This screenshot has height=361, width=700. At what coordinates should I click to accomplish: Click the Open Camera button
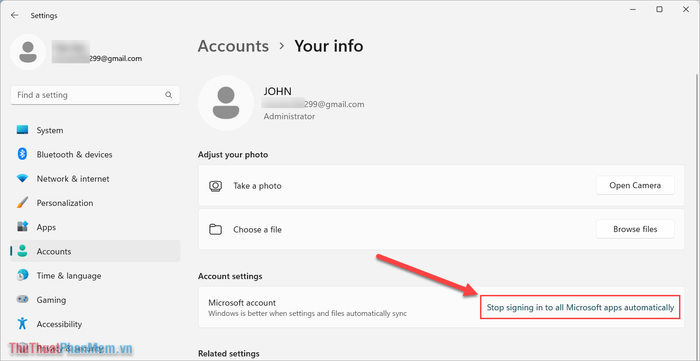coord(635,186)
